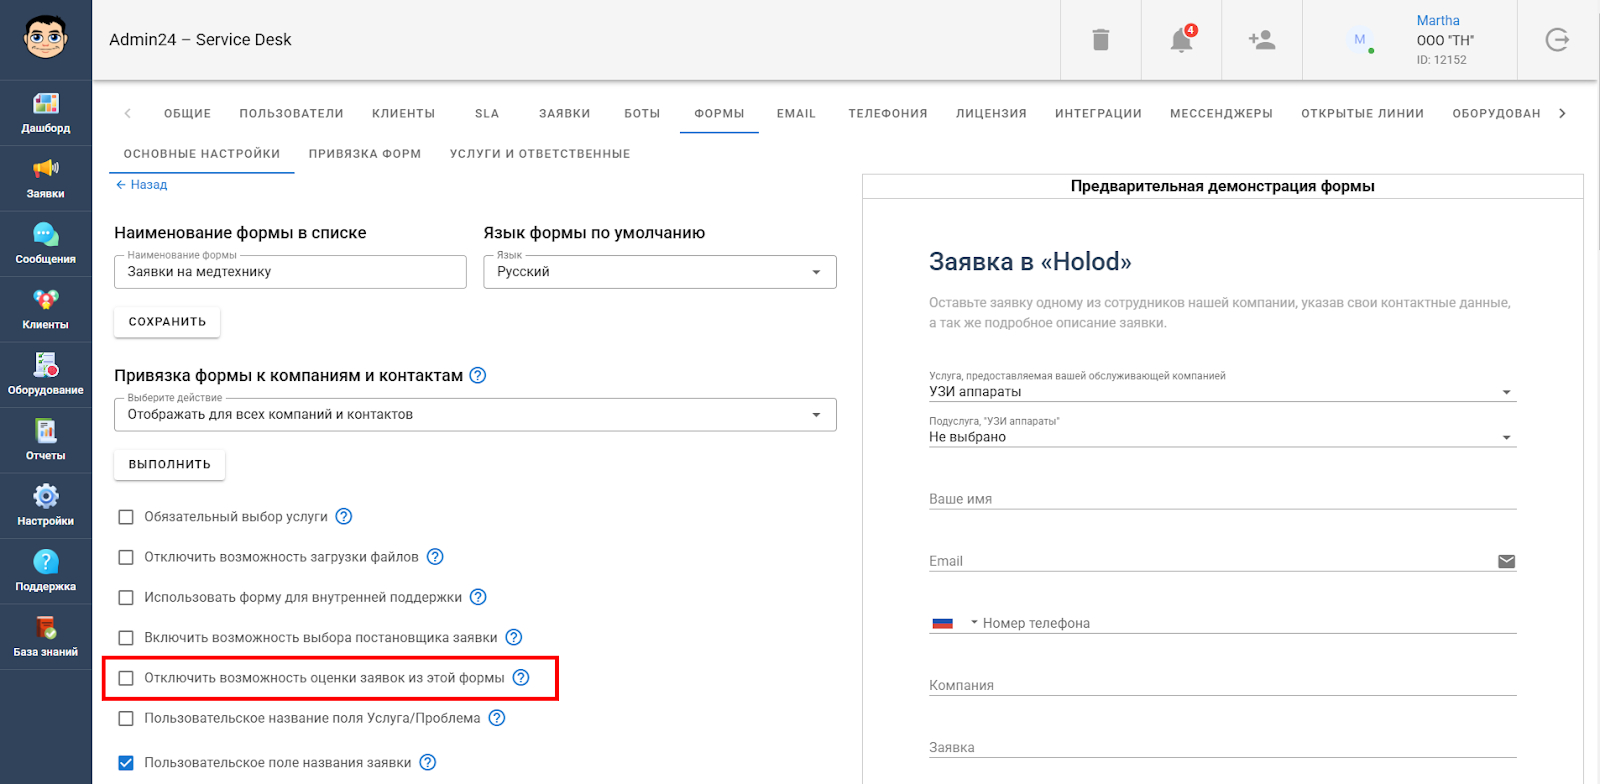Click the add user icon
Image resolution: width=1600 pixels, height=784 pixels.
(1261, 40)
